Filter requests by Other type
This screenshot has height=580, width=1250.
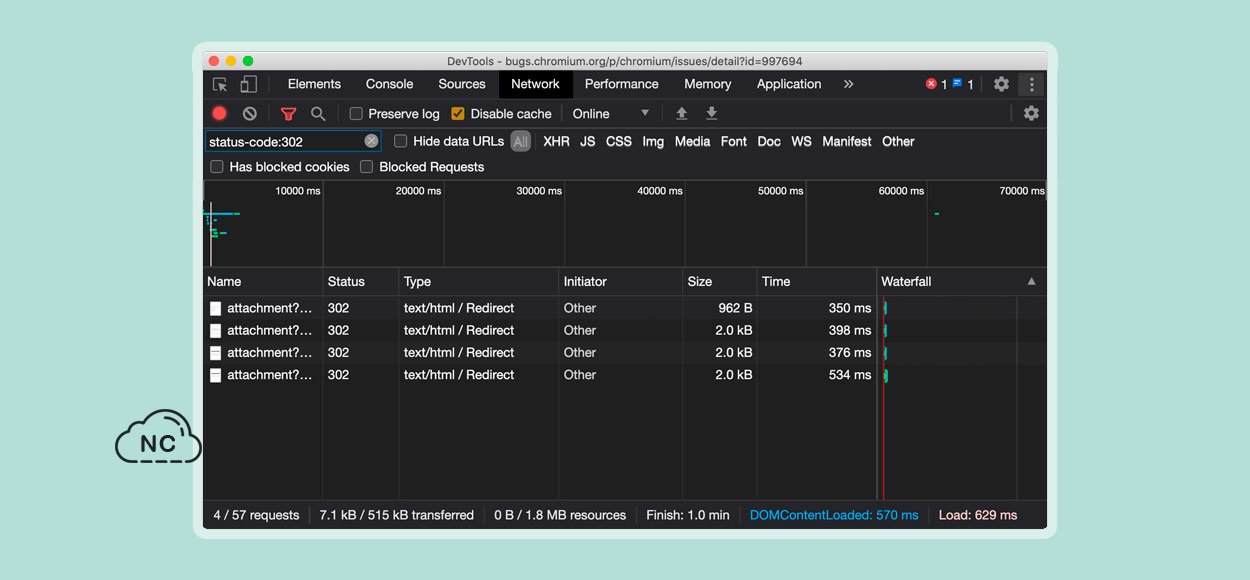point(898,142)
